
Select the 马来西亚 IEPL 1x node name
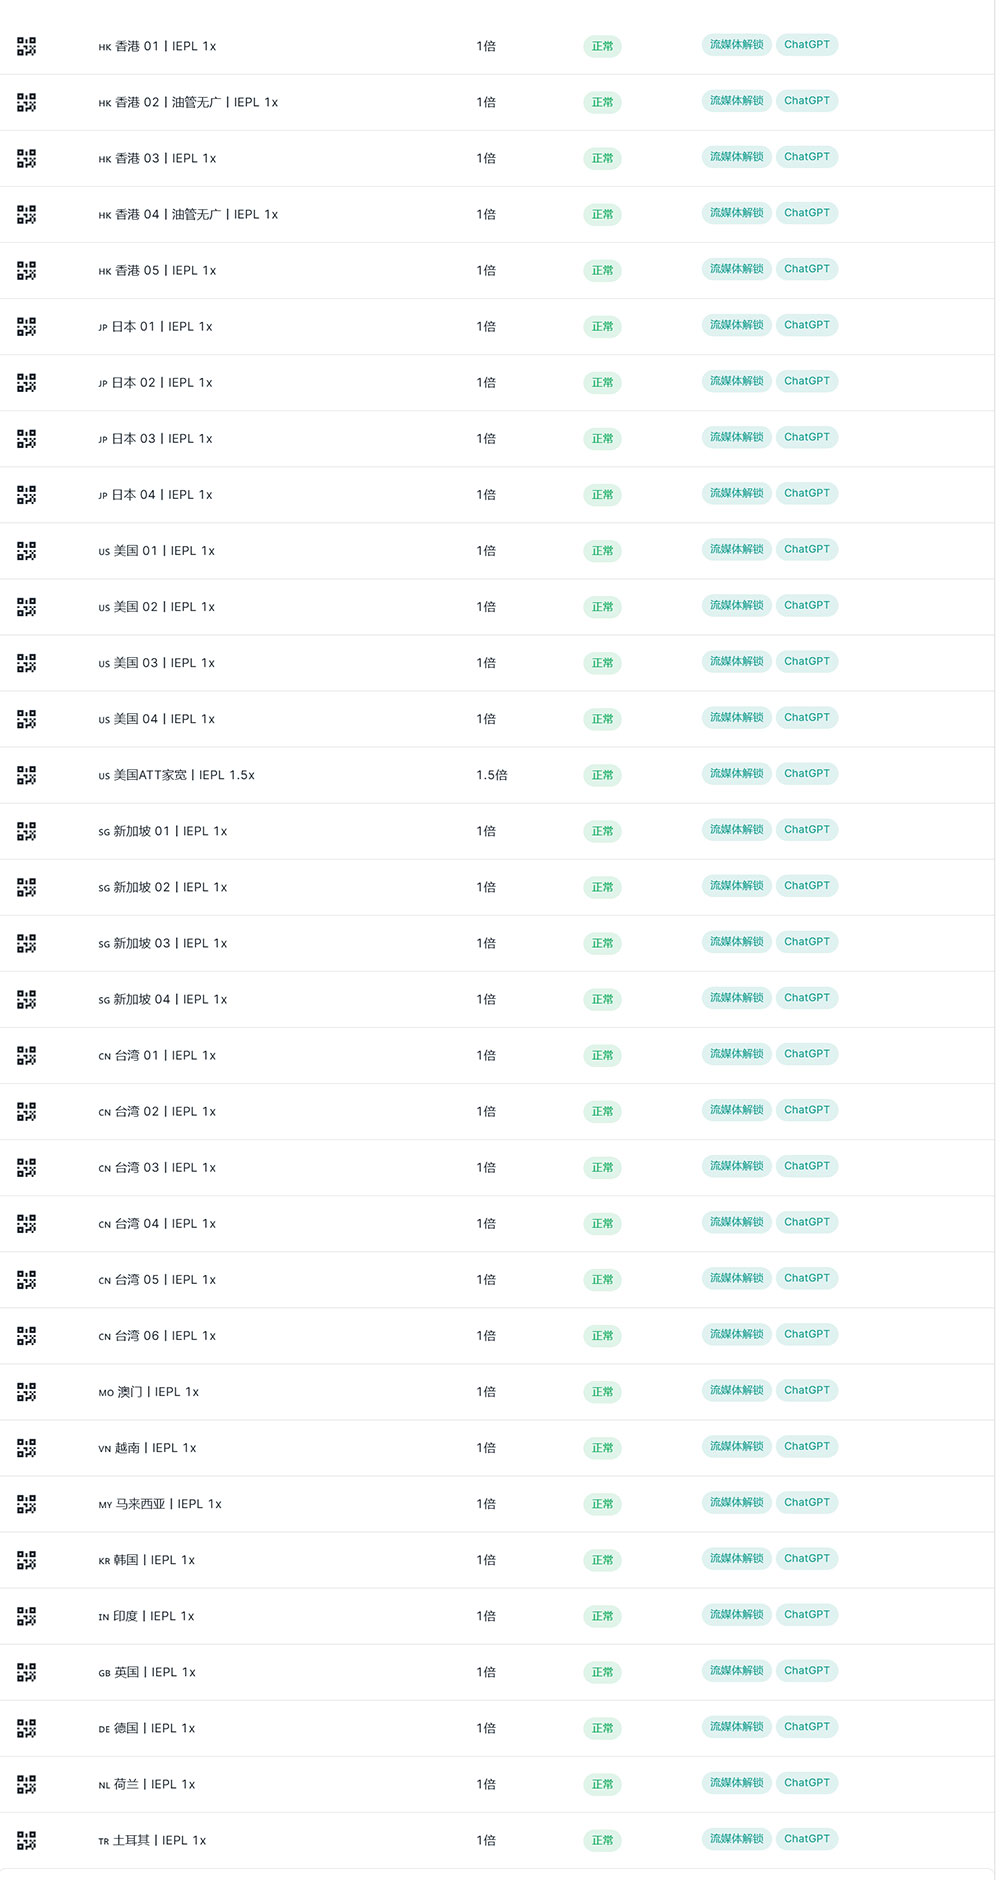[160, 1504]
